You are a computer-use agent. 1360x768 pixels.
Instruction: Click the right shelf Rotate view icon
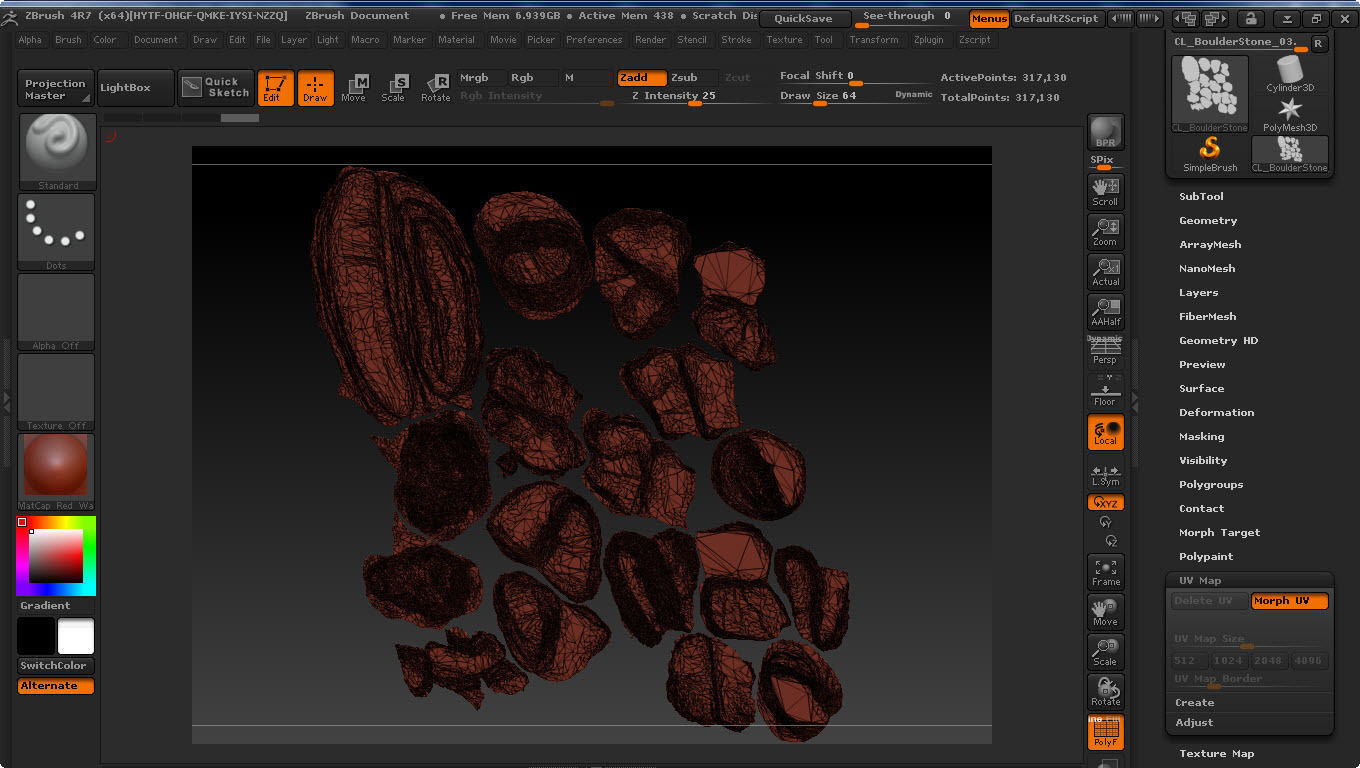[x=1105, y=692]
